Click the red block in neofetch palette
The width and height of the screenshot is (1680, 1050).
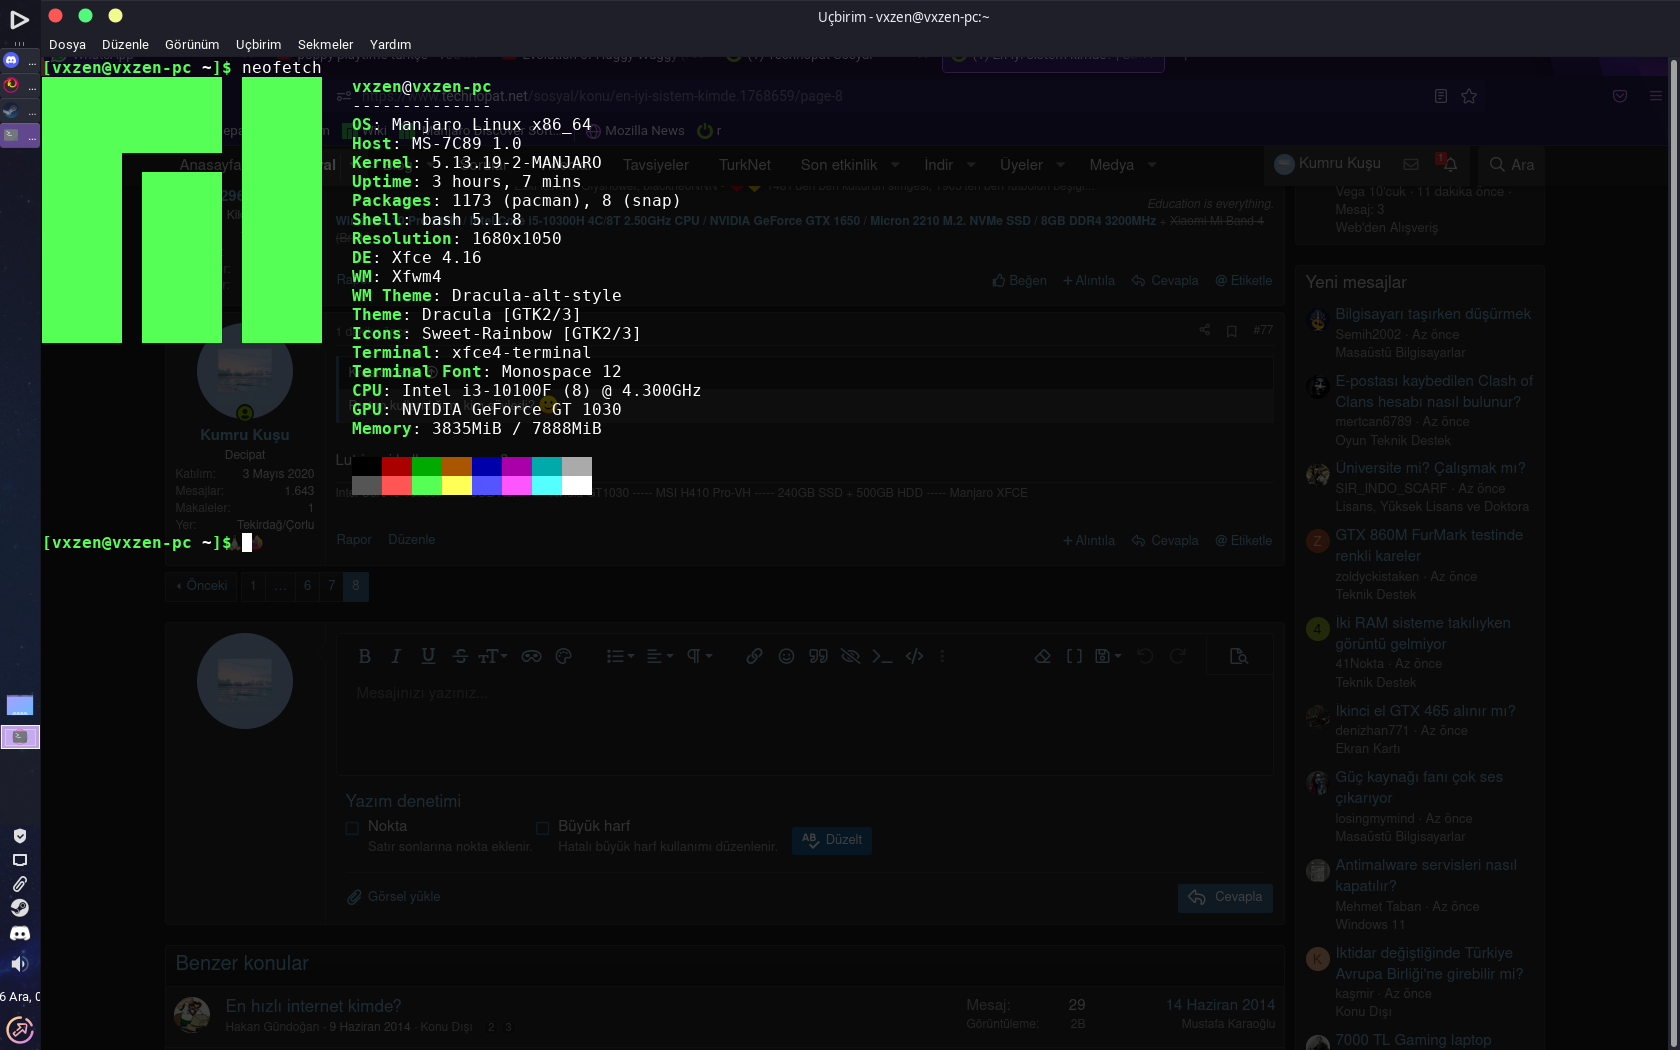[396, 466]
